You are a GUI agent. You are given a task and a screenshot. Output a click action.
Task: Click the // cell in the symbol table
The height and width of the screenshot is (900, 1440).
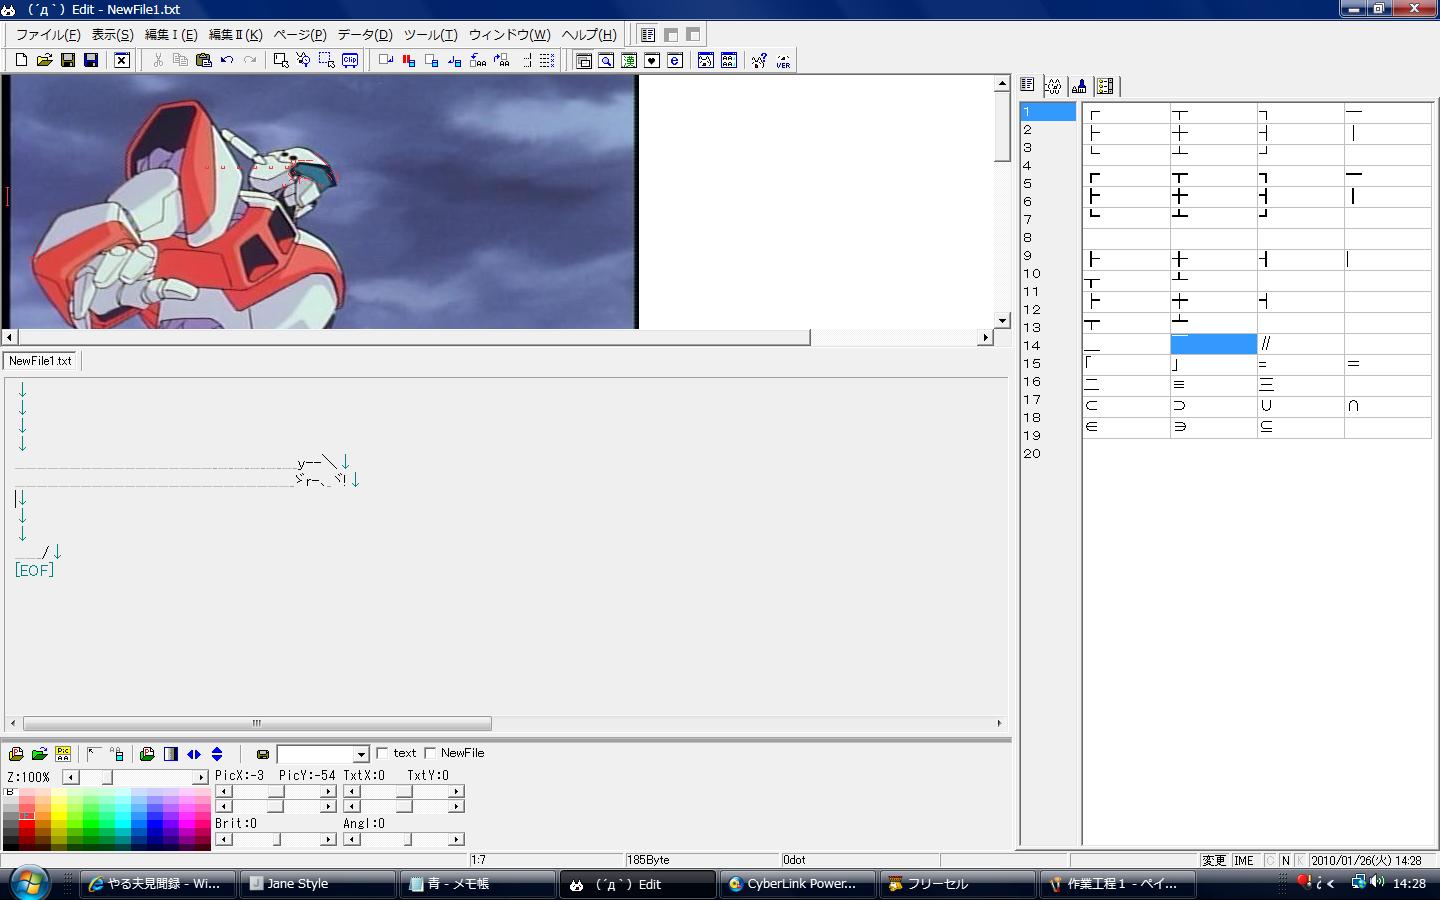tap(1300, 344)
